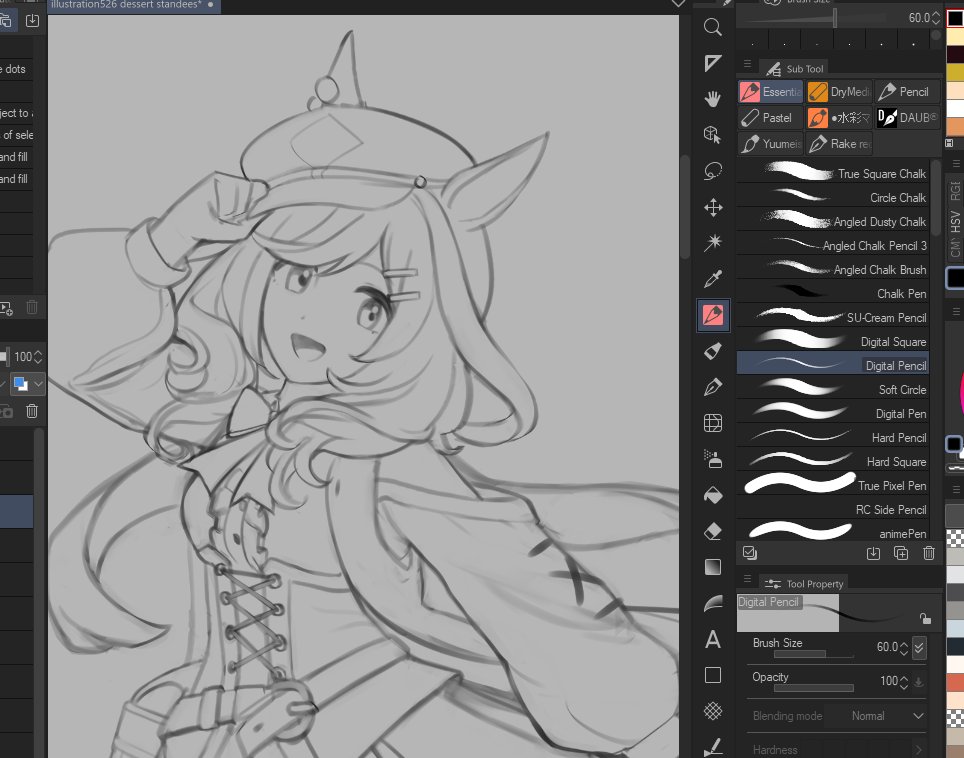Select the crosshatch Decoration tool

click(713, 711)
